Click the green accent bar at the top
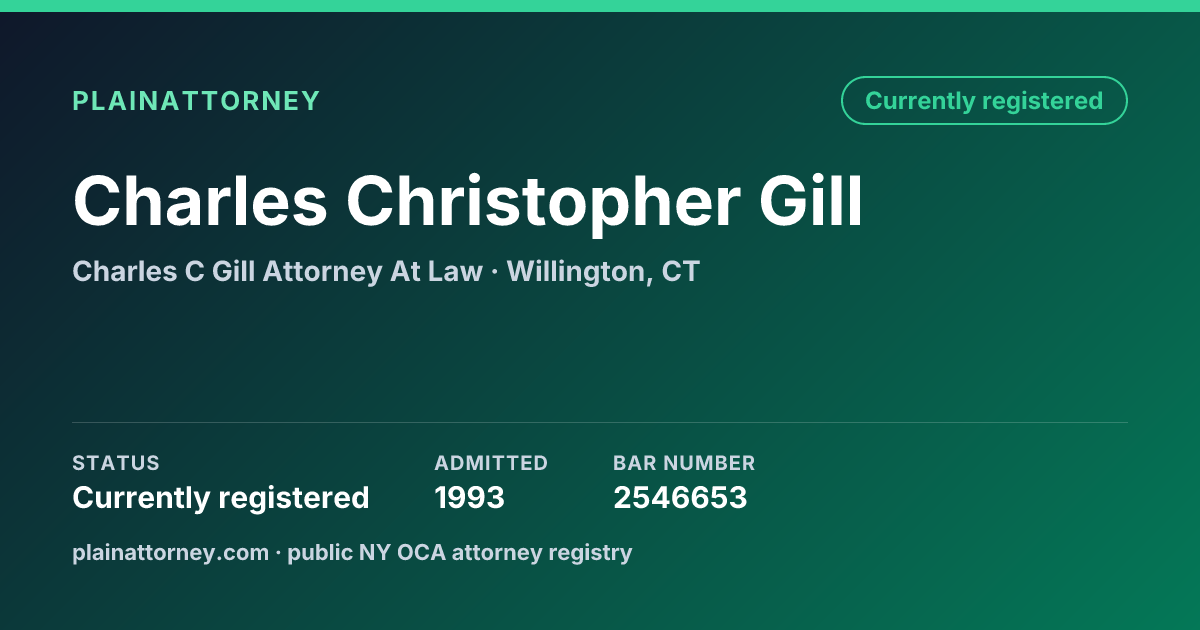 point(600,6)
